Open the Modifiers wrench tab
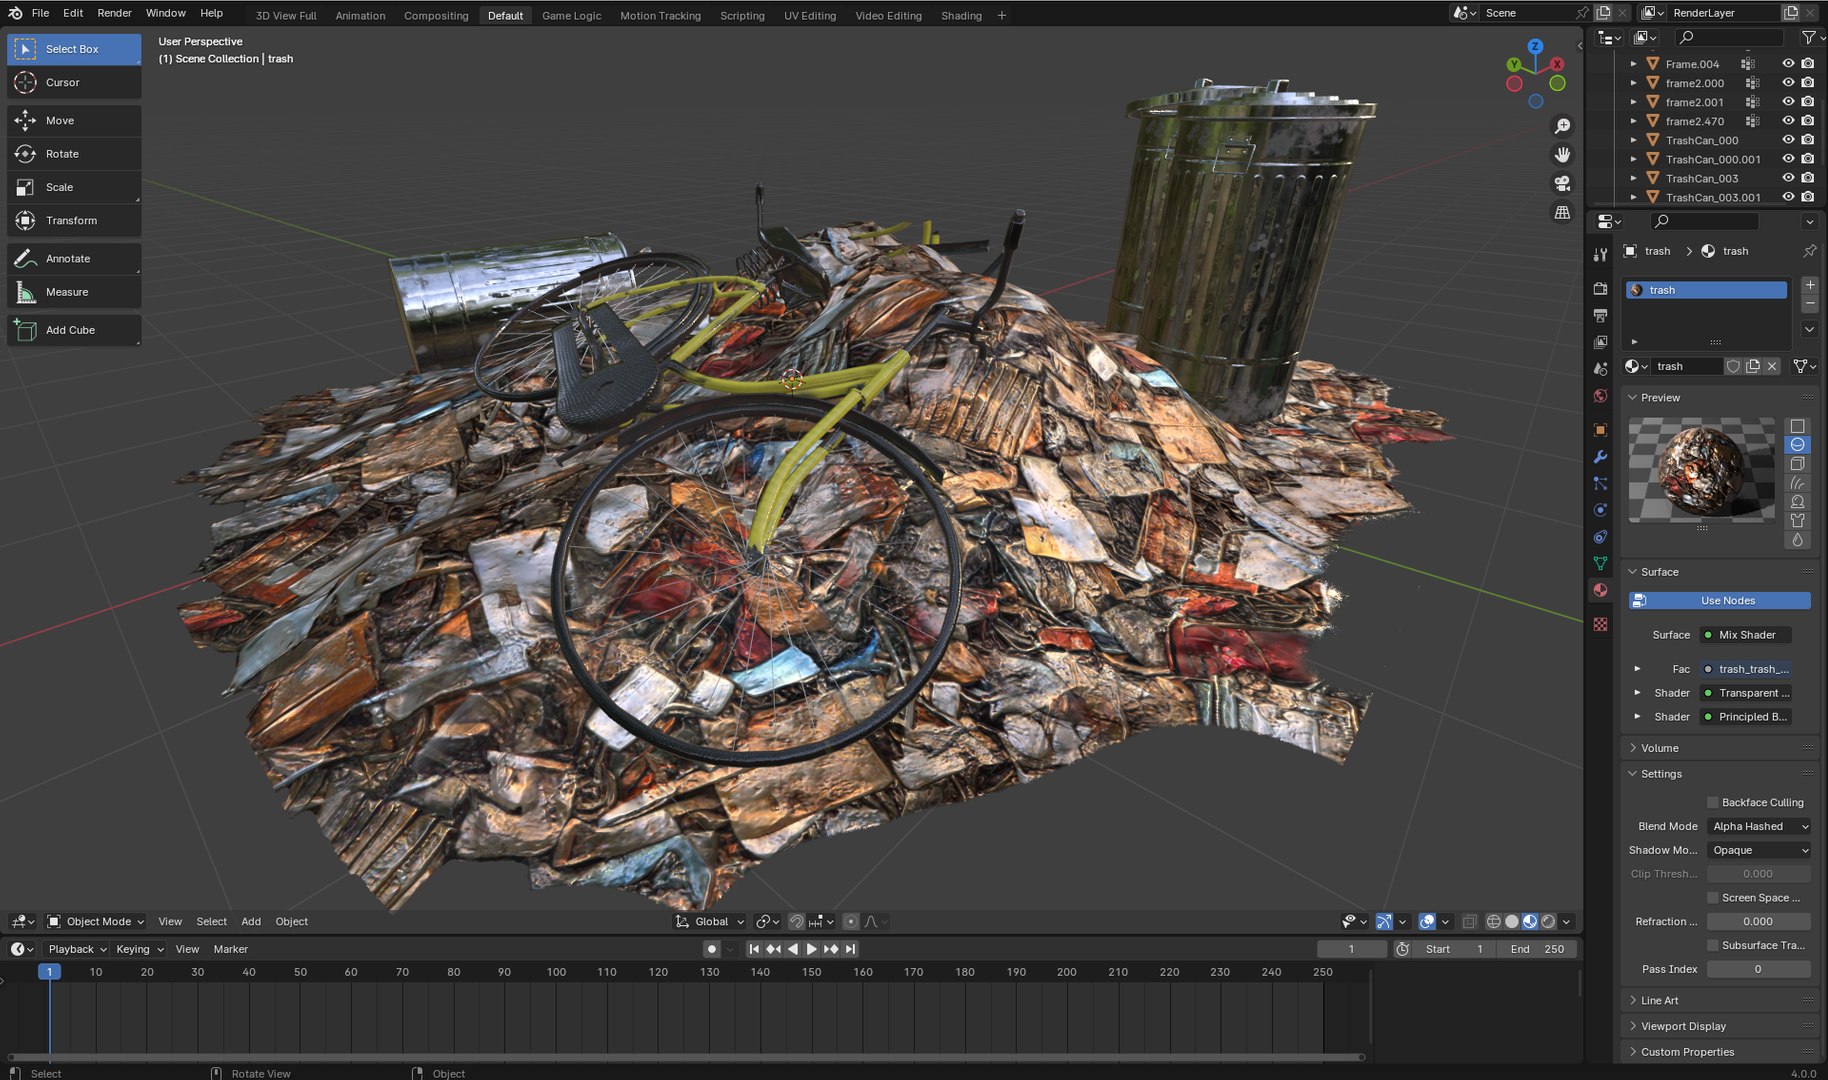The height and width of the screenshot is (1080, 1828). tap(1600, 457)
